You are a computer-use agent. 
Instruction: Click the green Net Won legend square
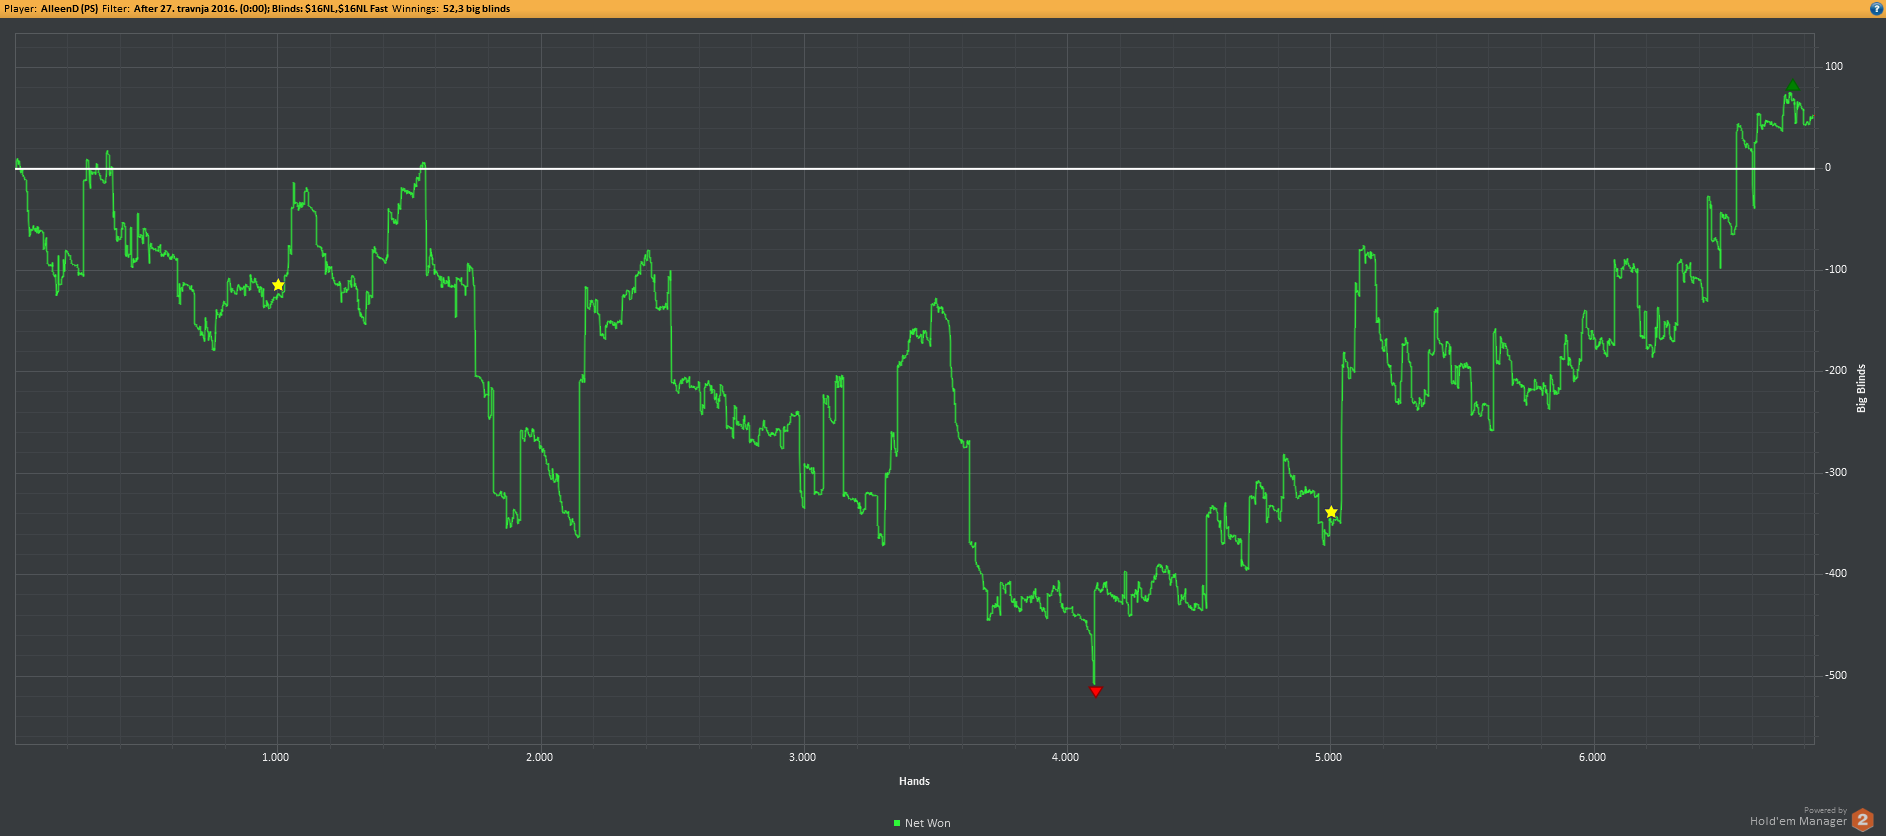pyautogui.click(x=897, y=823)
